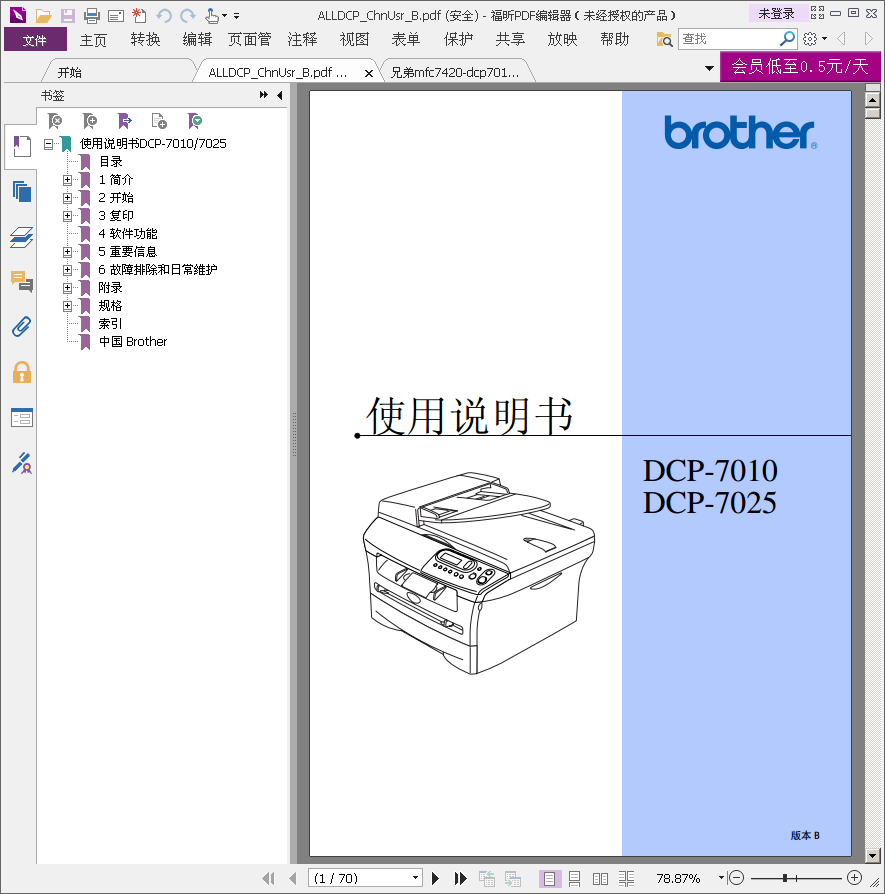This screenshot has width=885, height=894.
Task: Click the create new PDF star icon
Action: pos(139,16)
